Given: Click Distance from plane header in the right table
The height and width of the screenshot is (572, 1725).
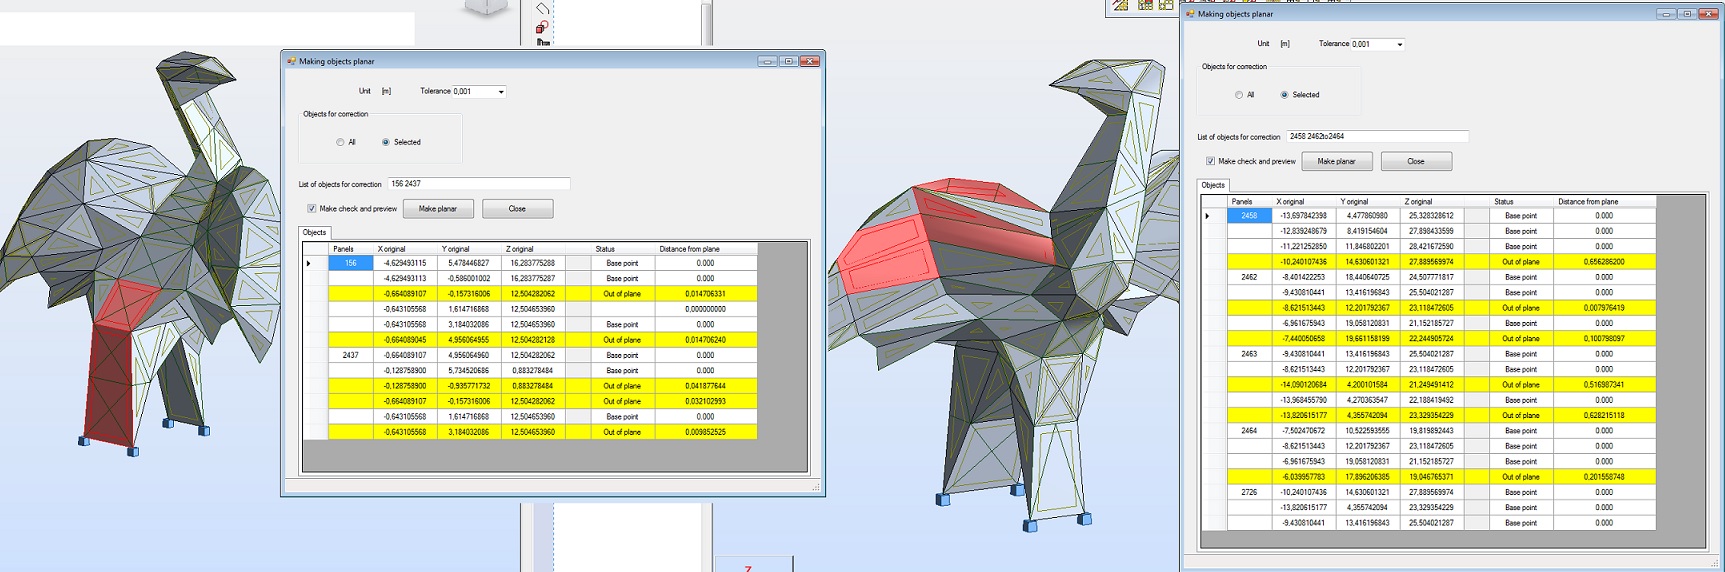Looking at the screenshot, I should pyautogui.click(x=1604, y=202).
